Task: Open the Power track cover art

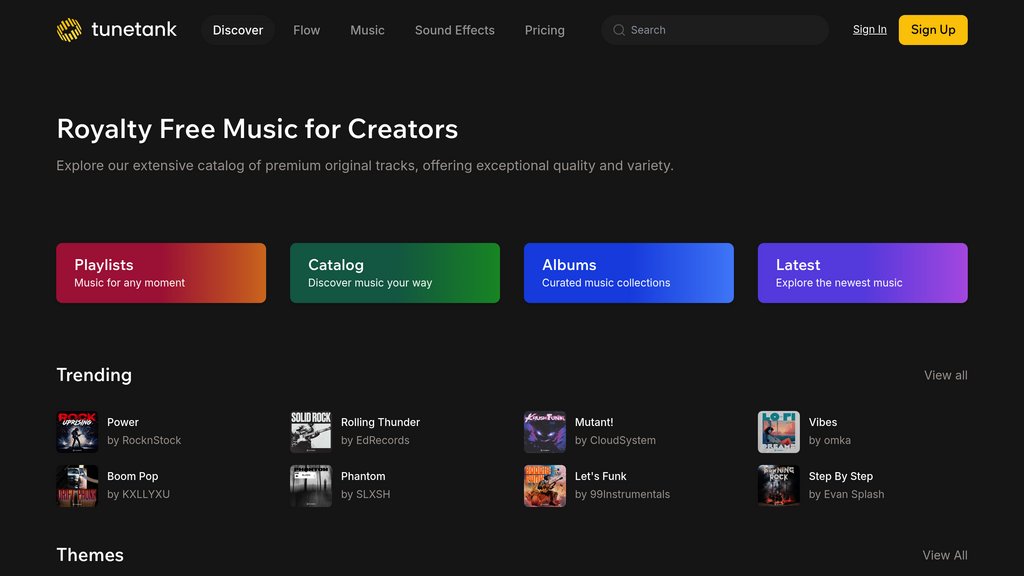Action: (77, 432)
